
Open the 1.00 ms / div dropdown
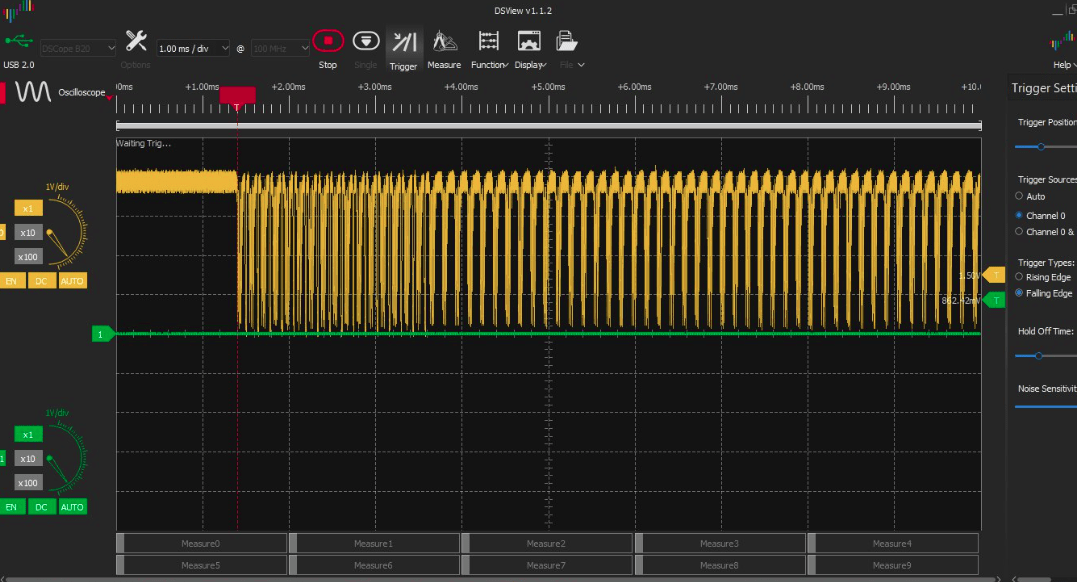(194, 48)
